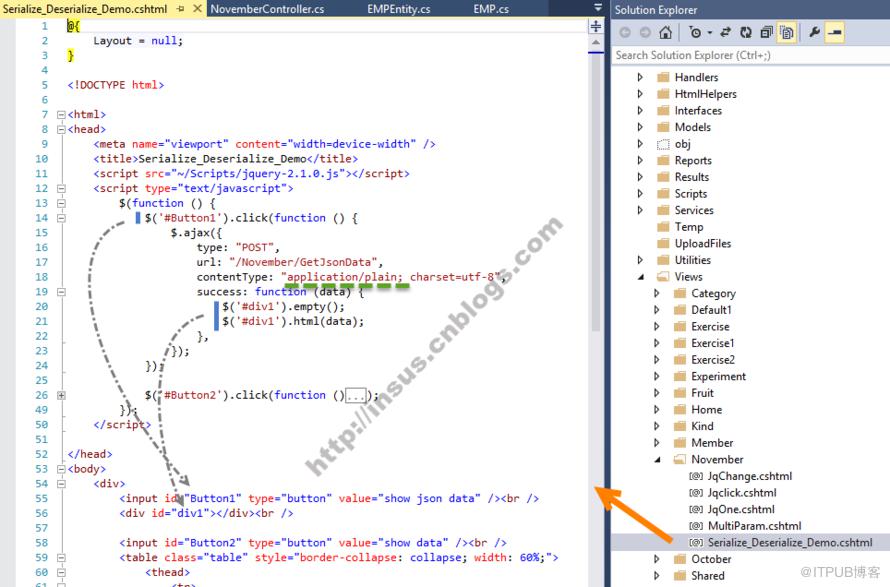Click the Back button in Solution Explorer
The height and width of the screenshot is (587, 890).
coord(625,32)
